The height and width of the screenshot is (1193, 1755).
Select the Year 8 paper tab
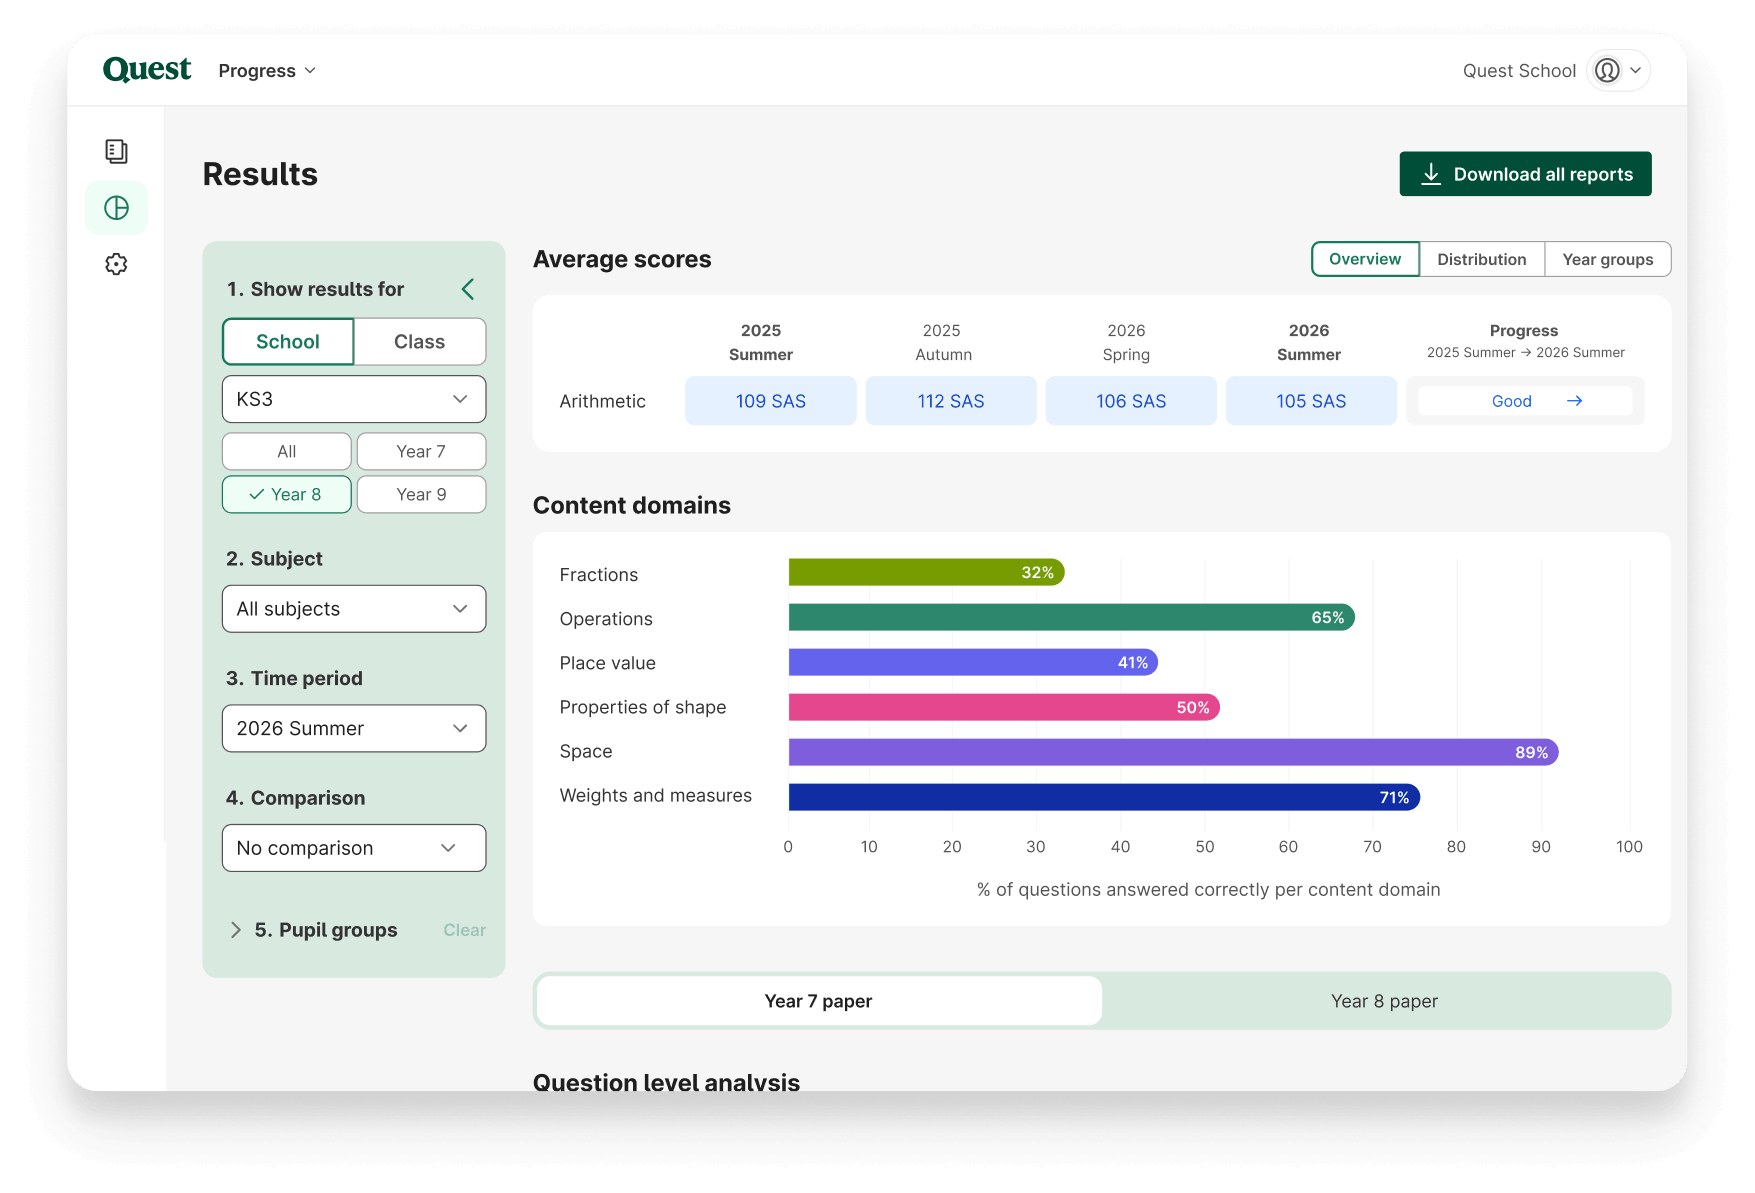(1385, 1001)
